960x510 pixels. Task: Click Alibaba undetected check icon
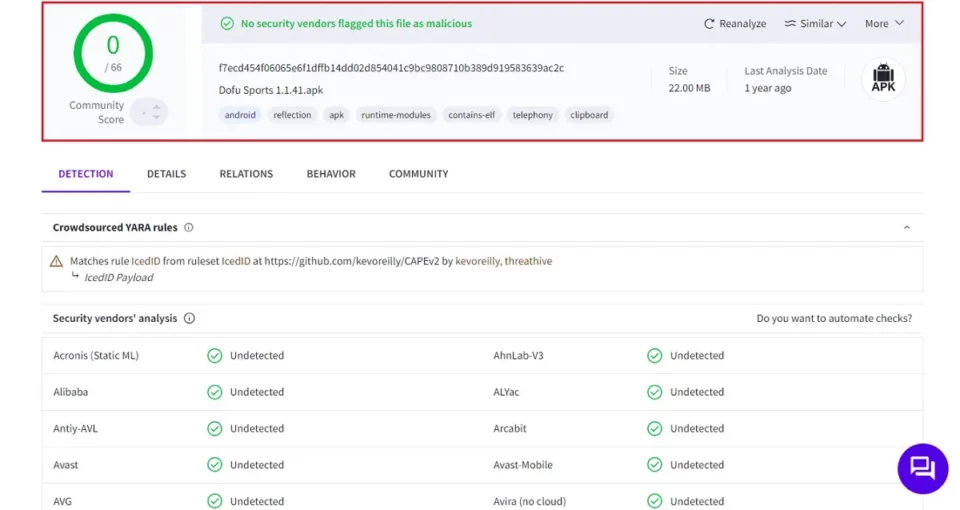coord(214,392)
